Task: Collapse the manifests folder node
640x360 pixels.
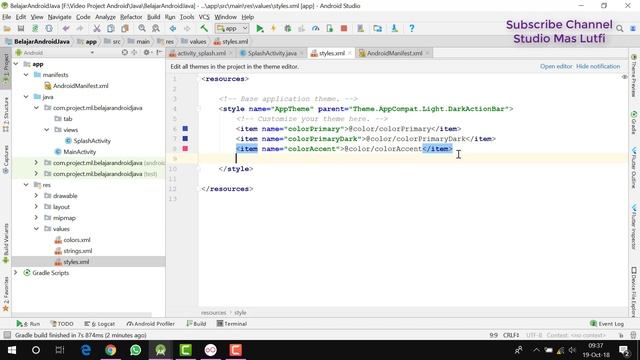Action: [26, 75]
